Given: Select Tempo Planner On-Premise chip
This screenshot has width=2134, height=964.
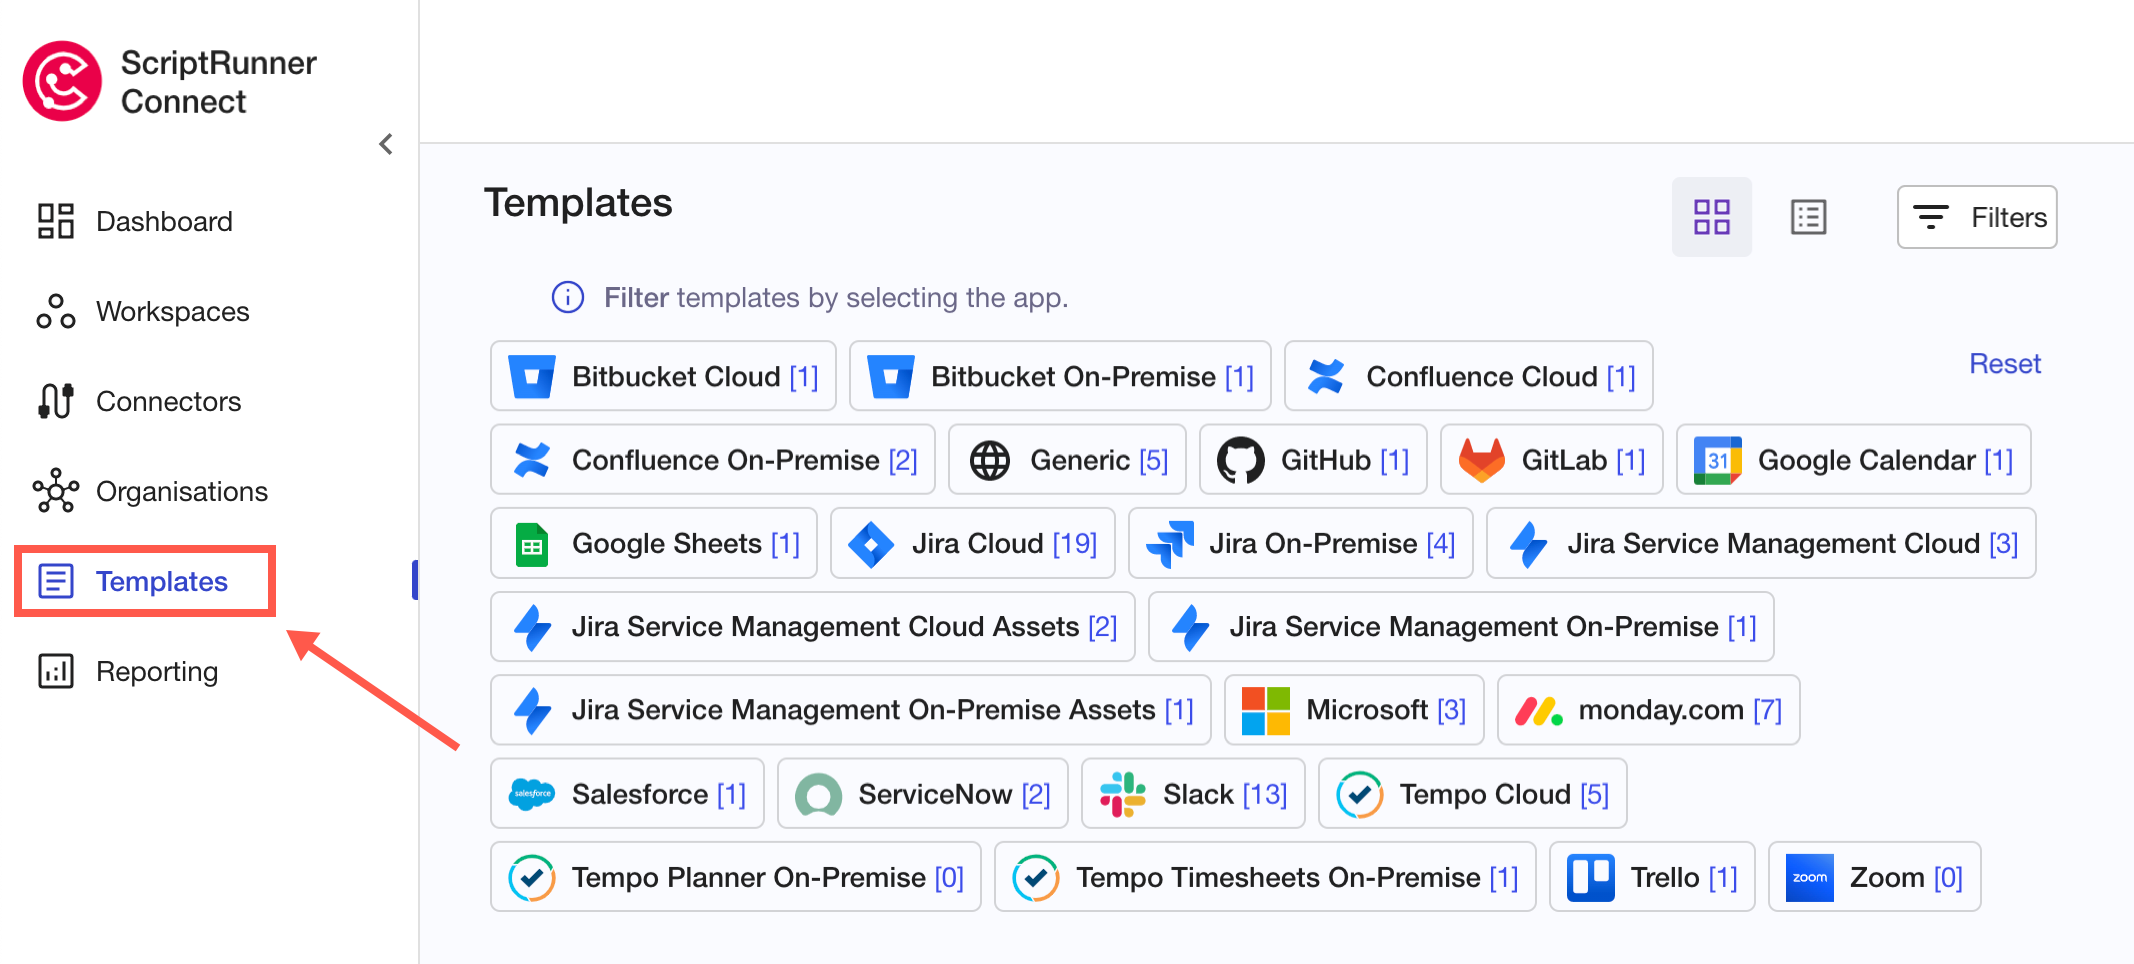Looking at the screenshot, I should 736,876.
